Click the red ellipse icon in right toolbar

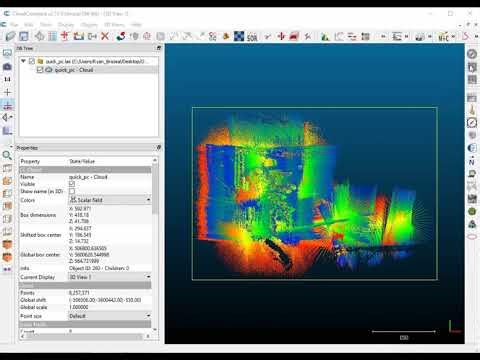tap(472, 237)
